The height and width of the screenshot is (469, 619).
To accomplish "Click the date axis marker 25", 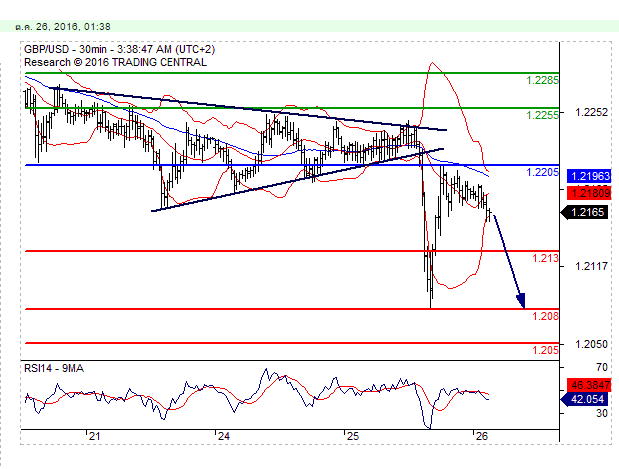I will point(353,436).
